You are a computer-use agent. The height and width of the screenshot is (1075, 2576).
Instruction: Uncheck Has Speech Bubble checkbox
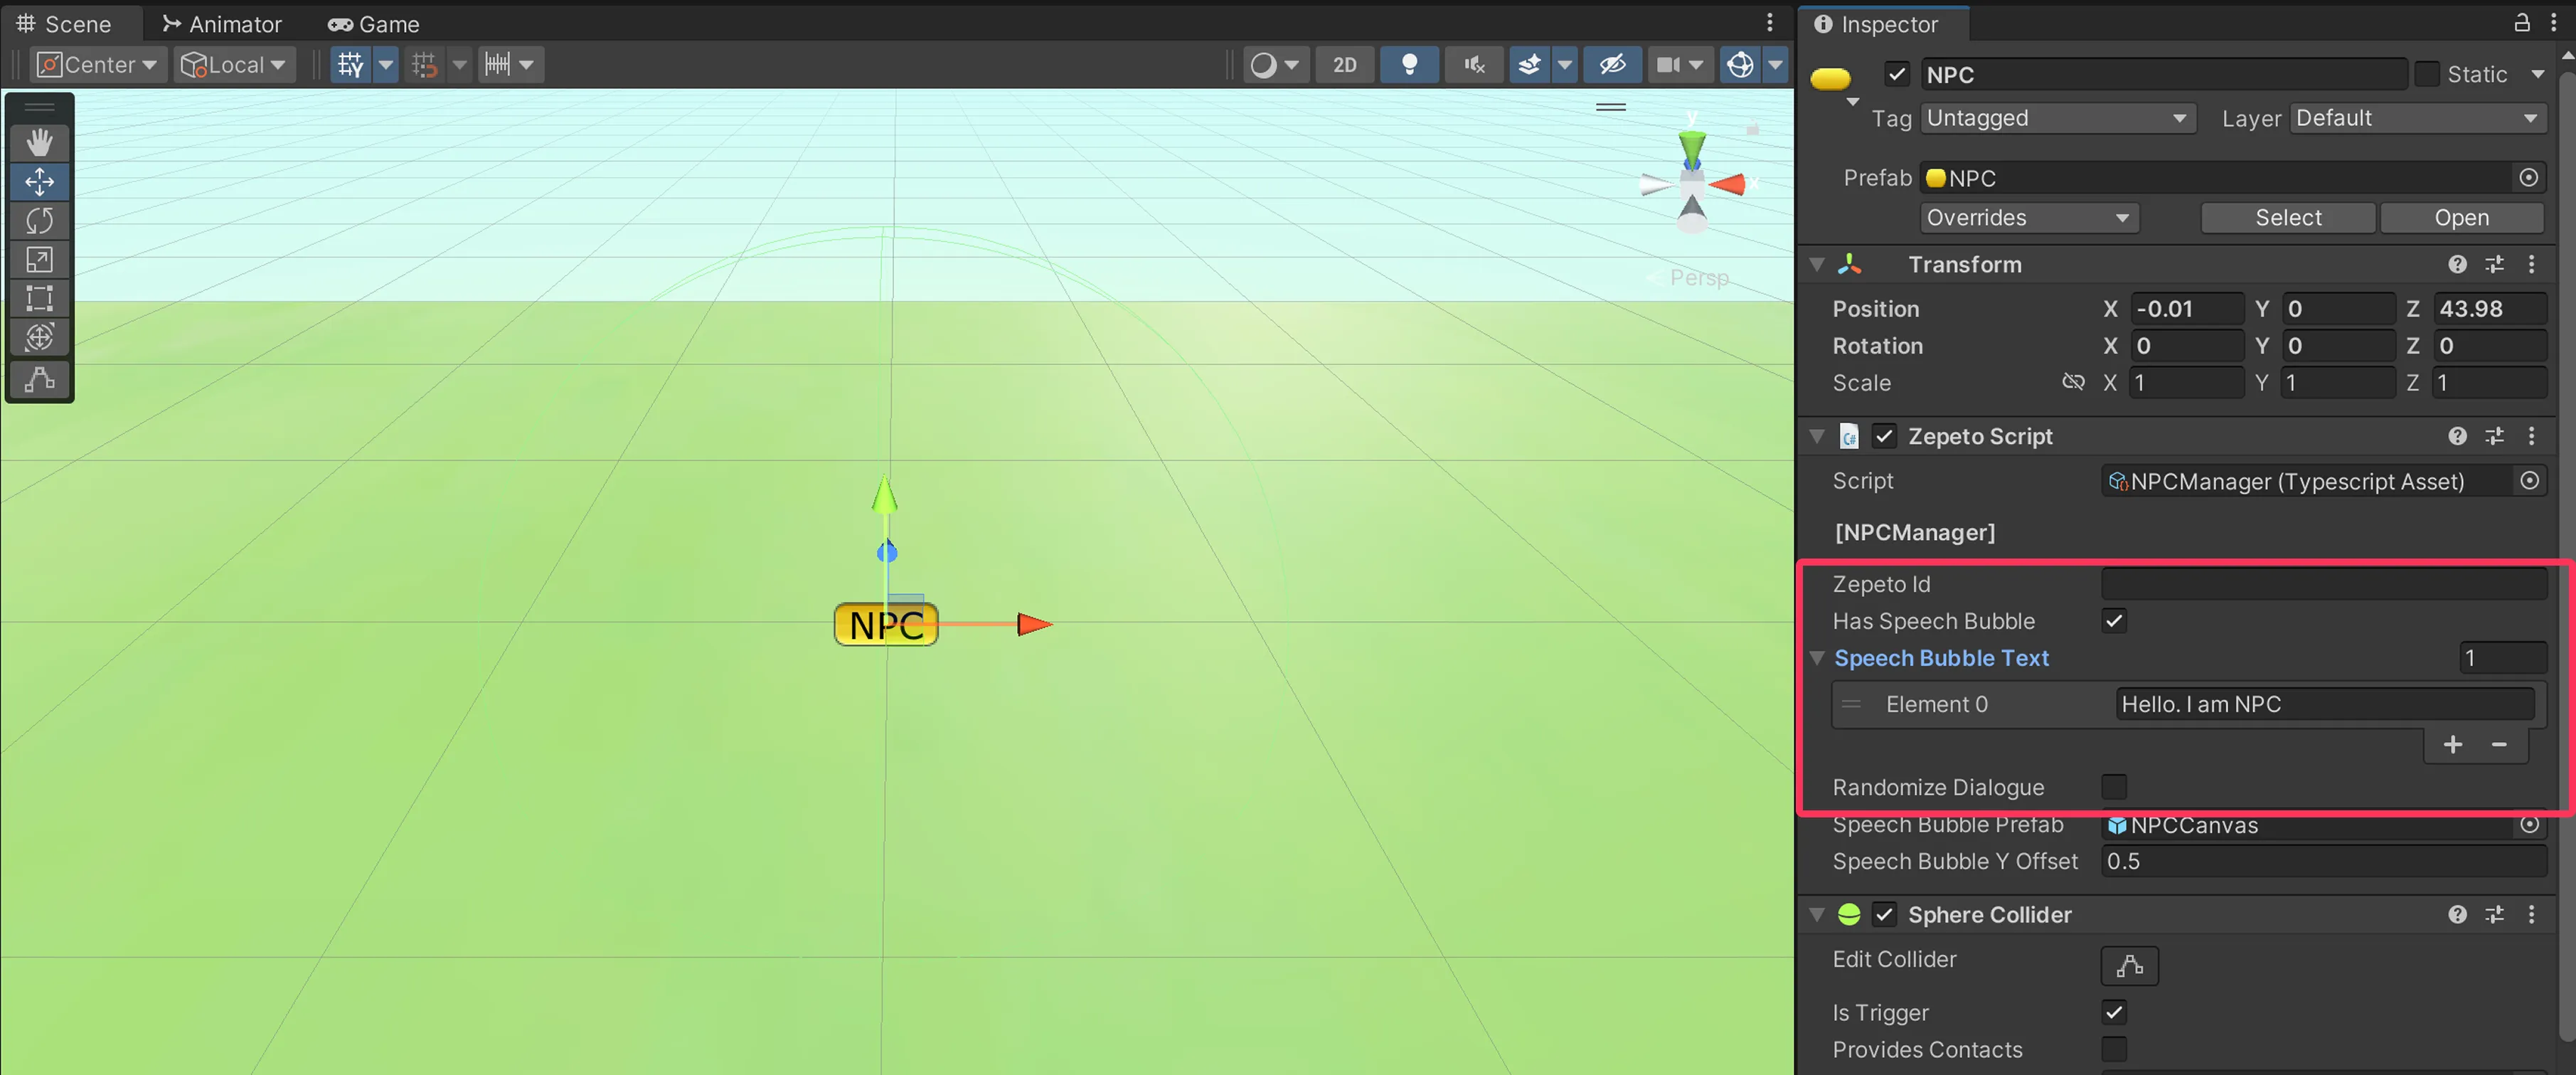click(2113, 621)
